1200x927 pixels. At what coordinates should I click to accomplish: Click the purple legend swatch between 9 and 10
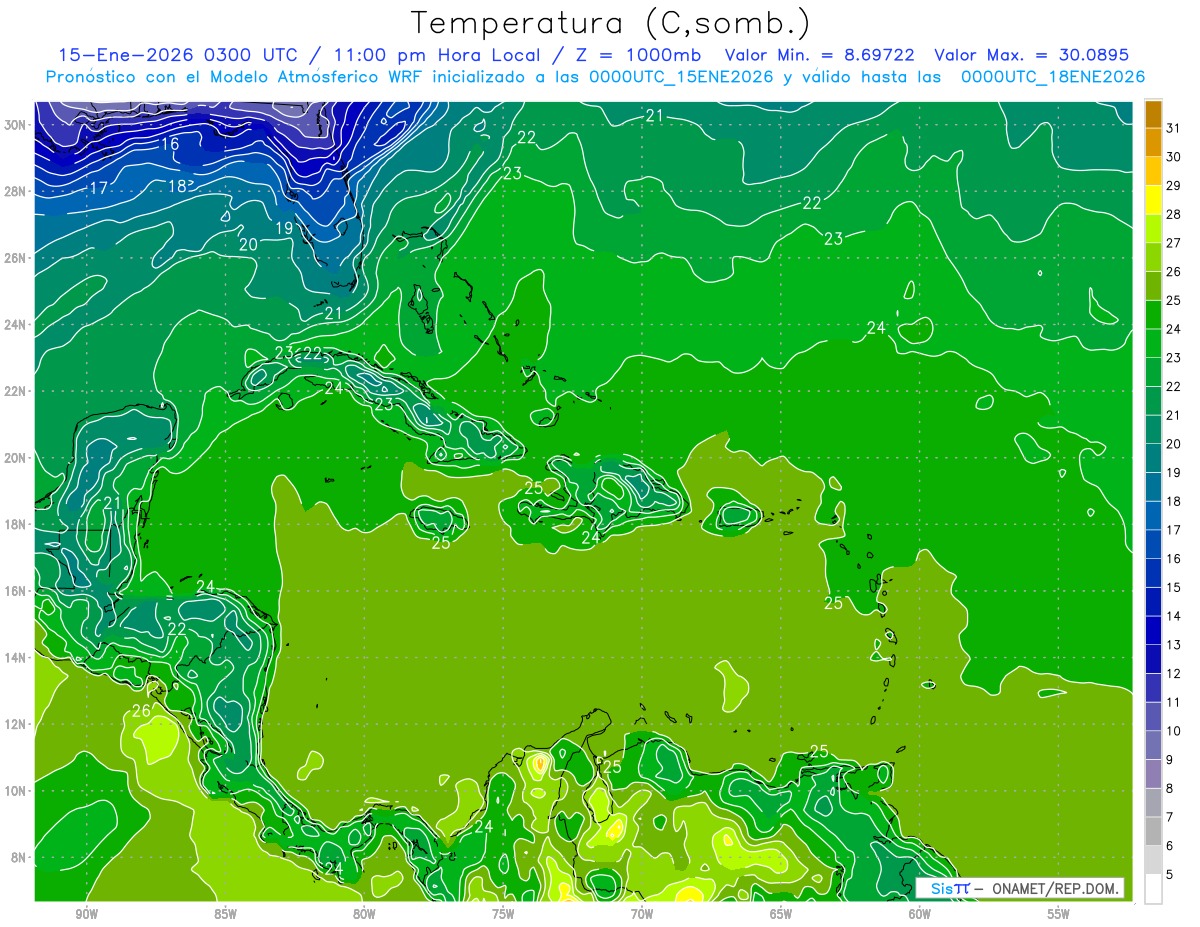(1153, 745)
